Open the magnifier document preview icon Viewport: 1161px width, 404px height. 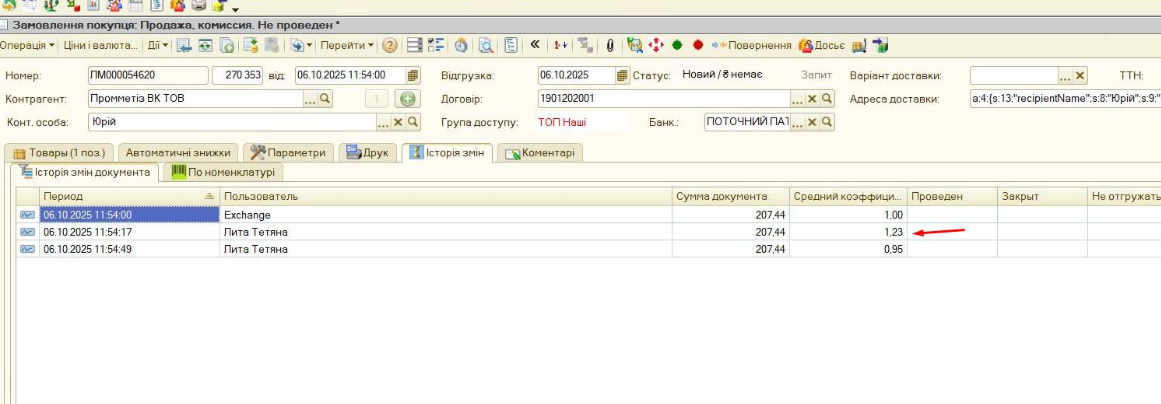tap(486, 45)
